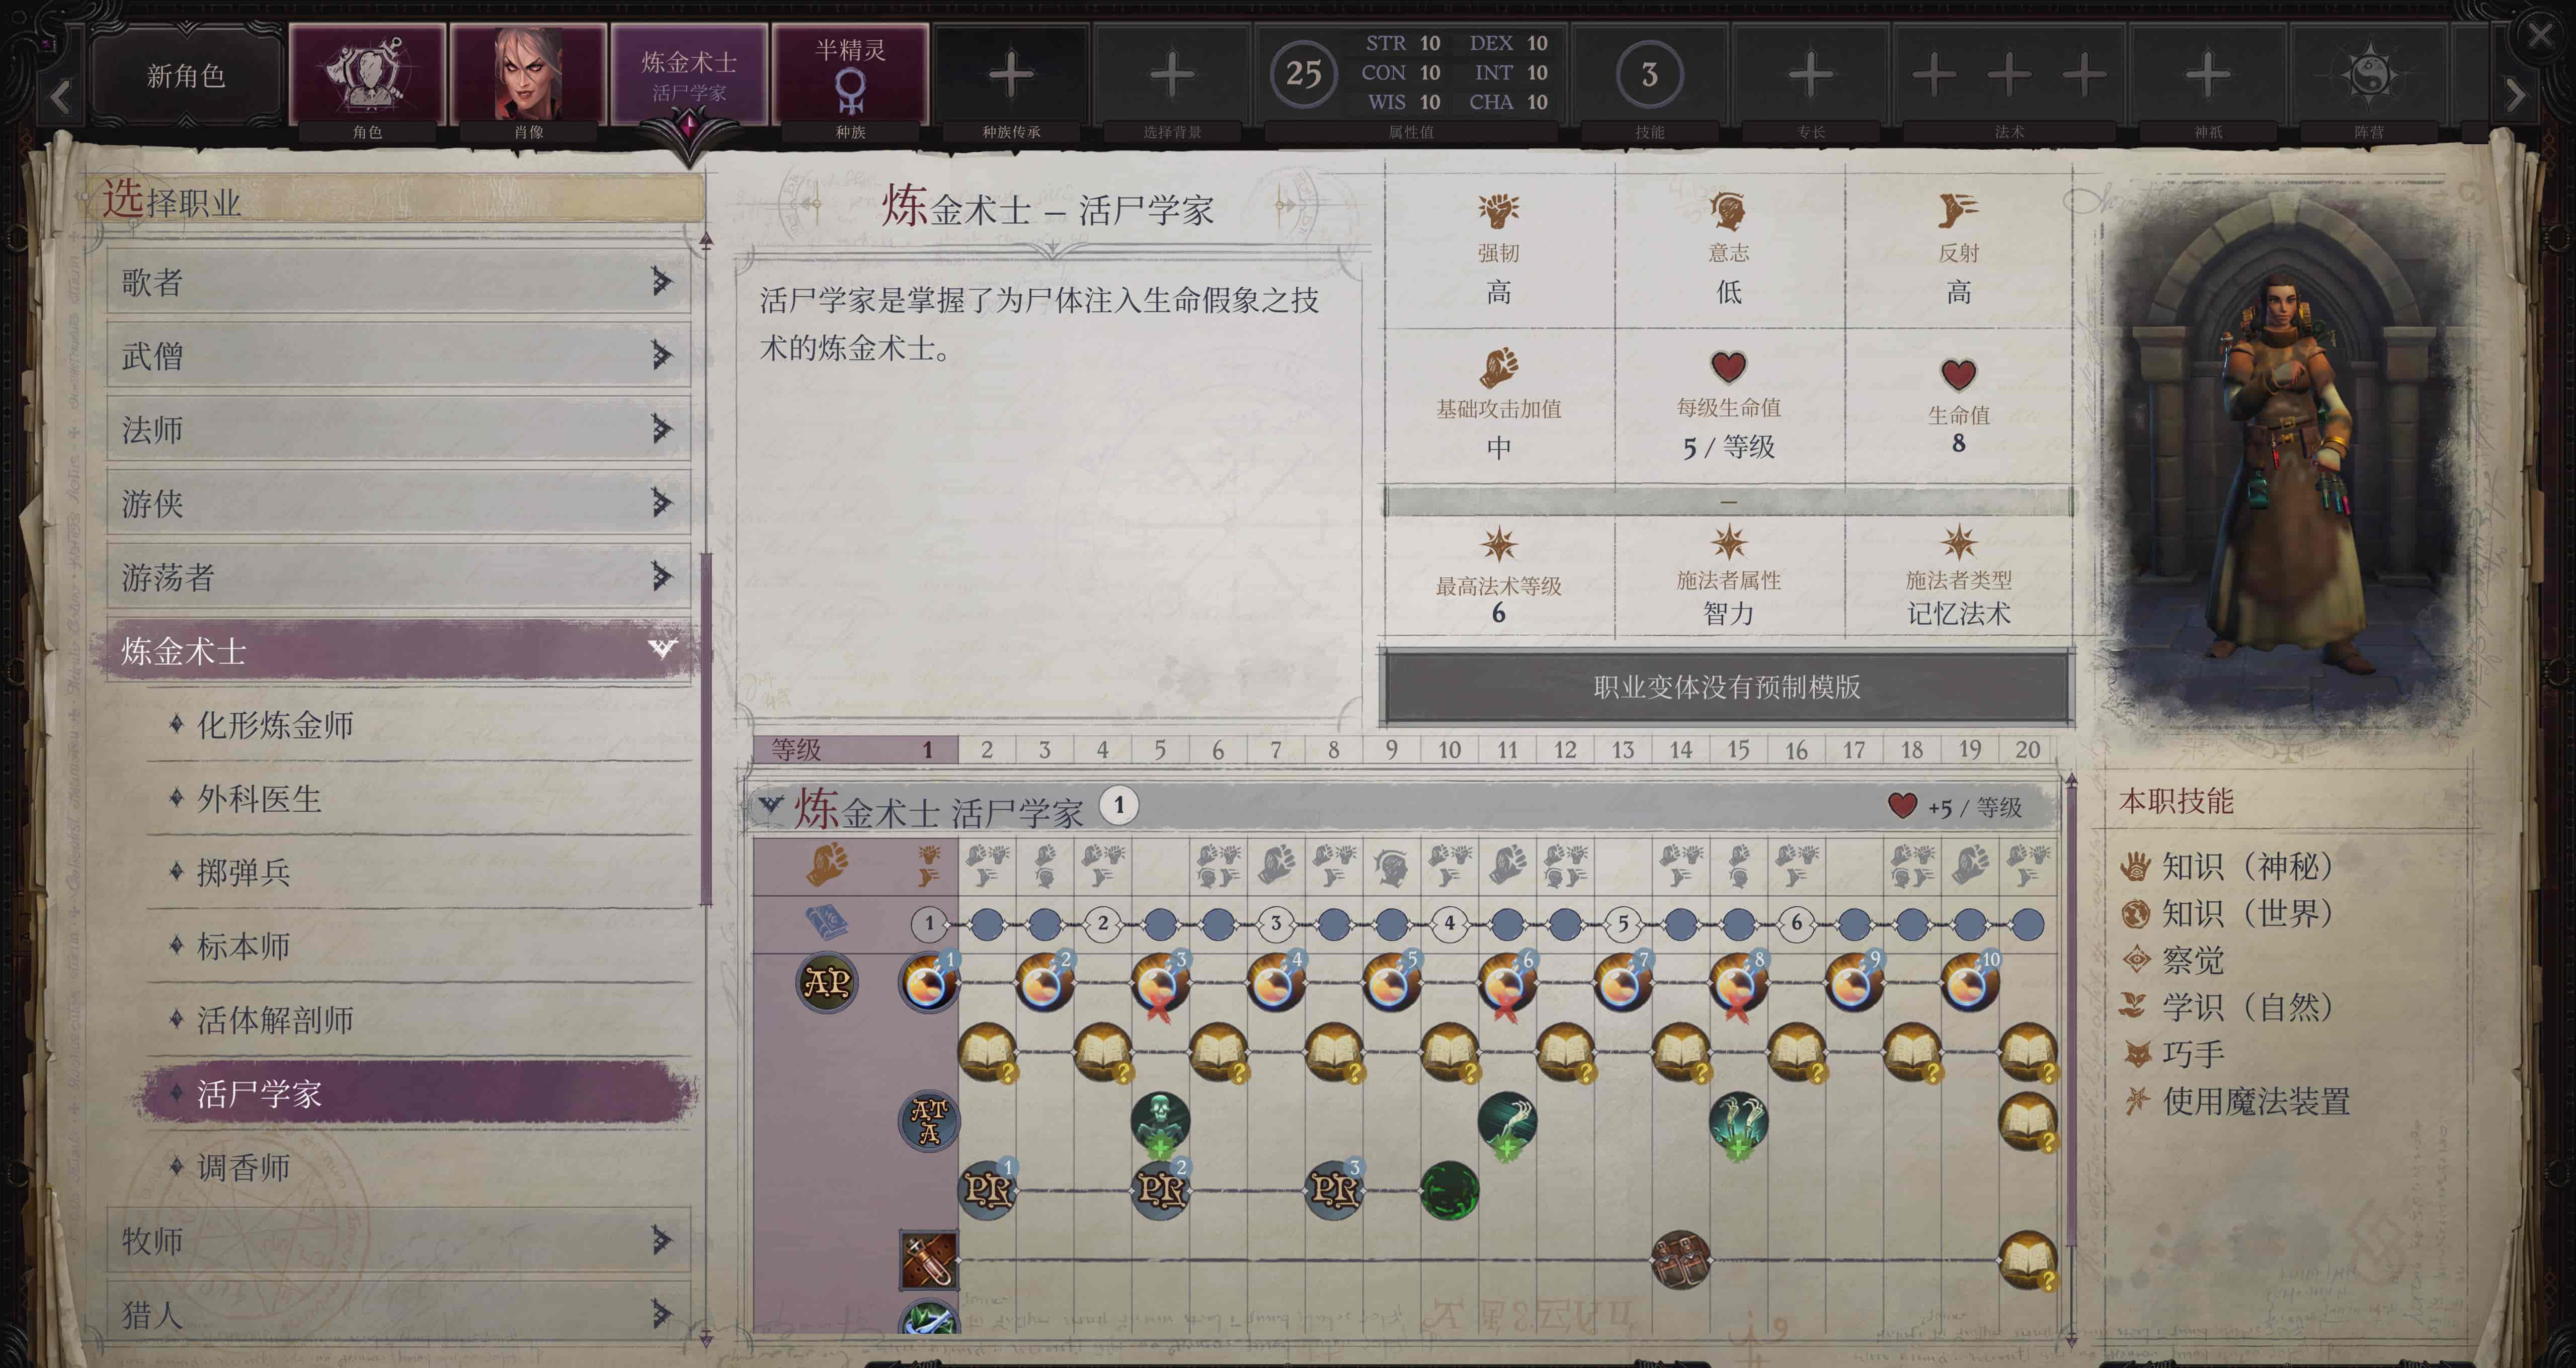Click the PR icon numbered 2
This screenshot has height=1368, width=2576.
click(1161, 1189)
